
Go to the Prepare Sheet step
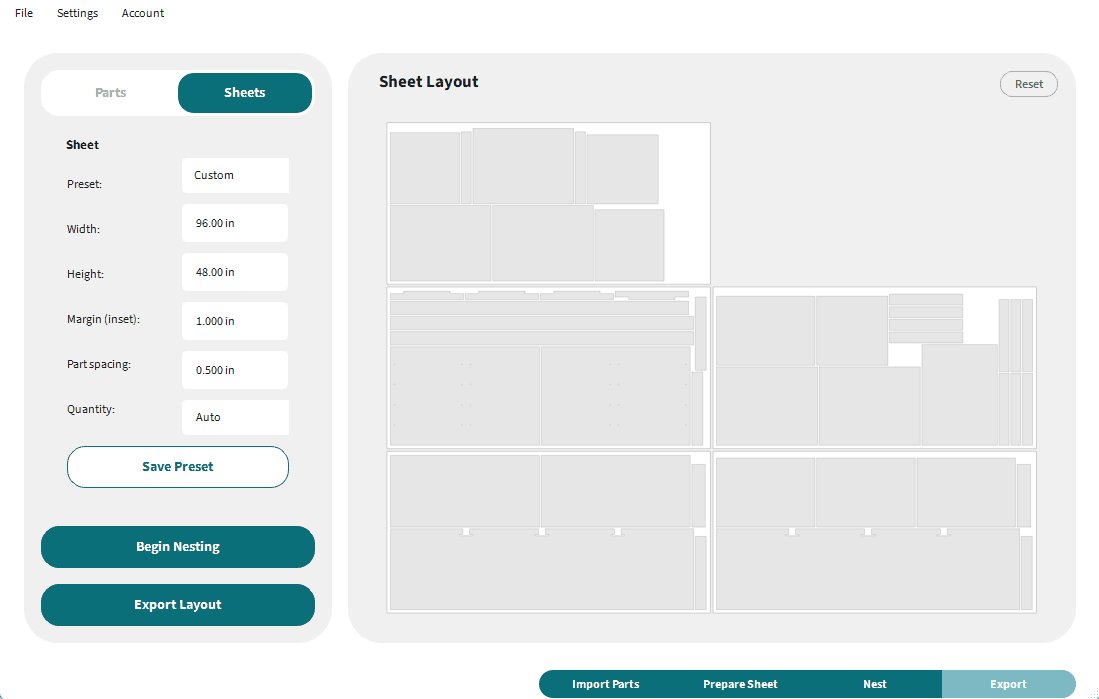[740, 684]
